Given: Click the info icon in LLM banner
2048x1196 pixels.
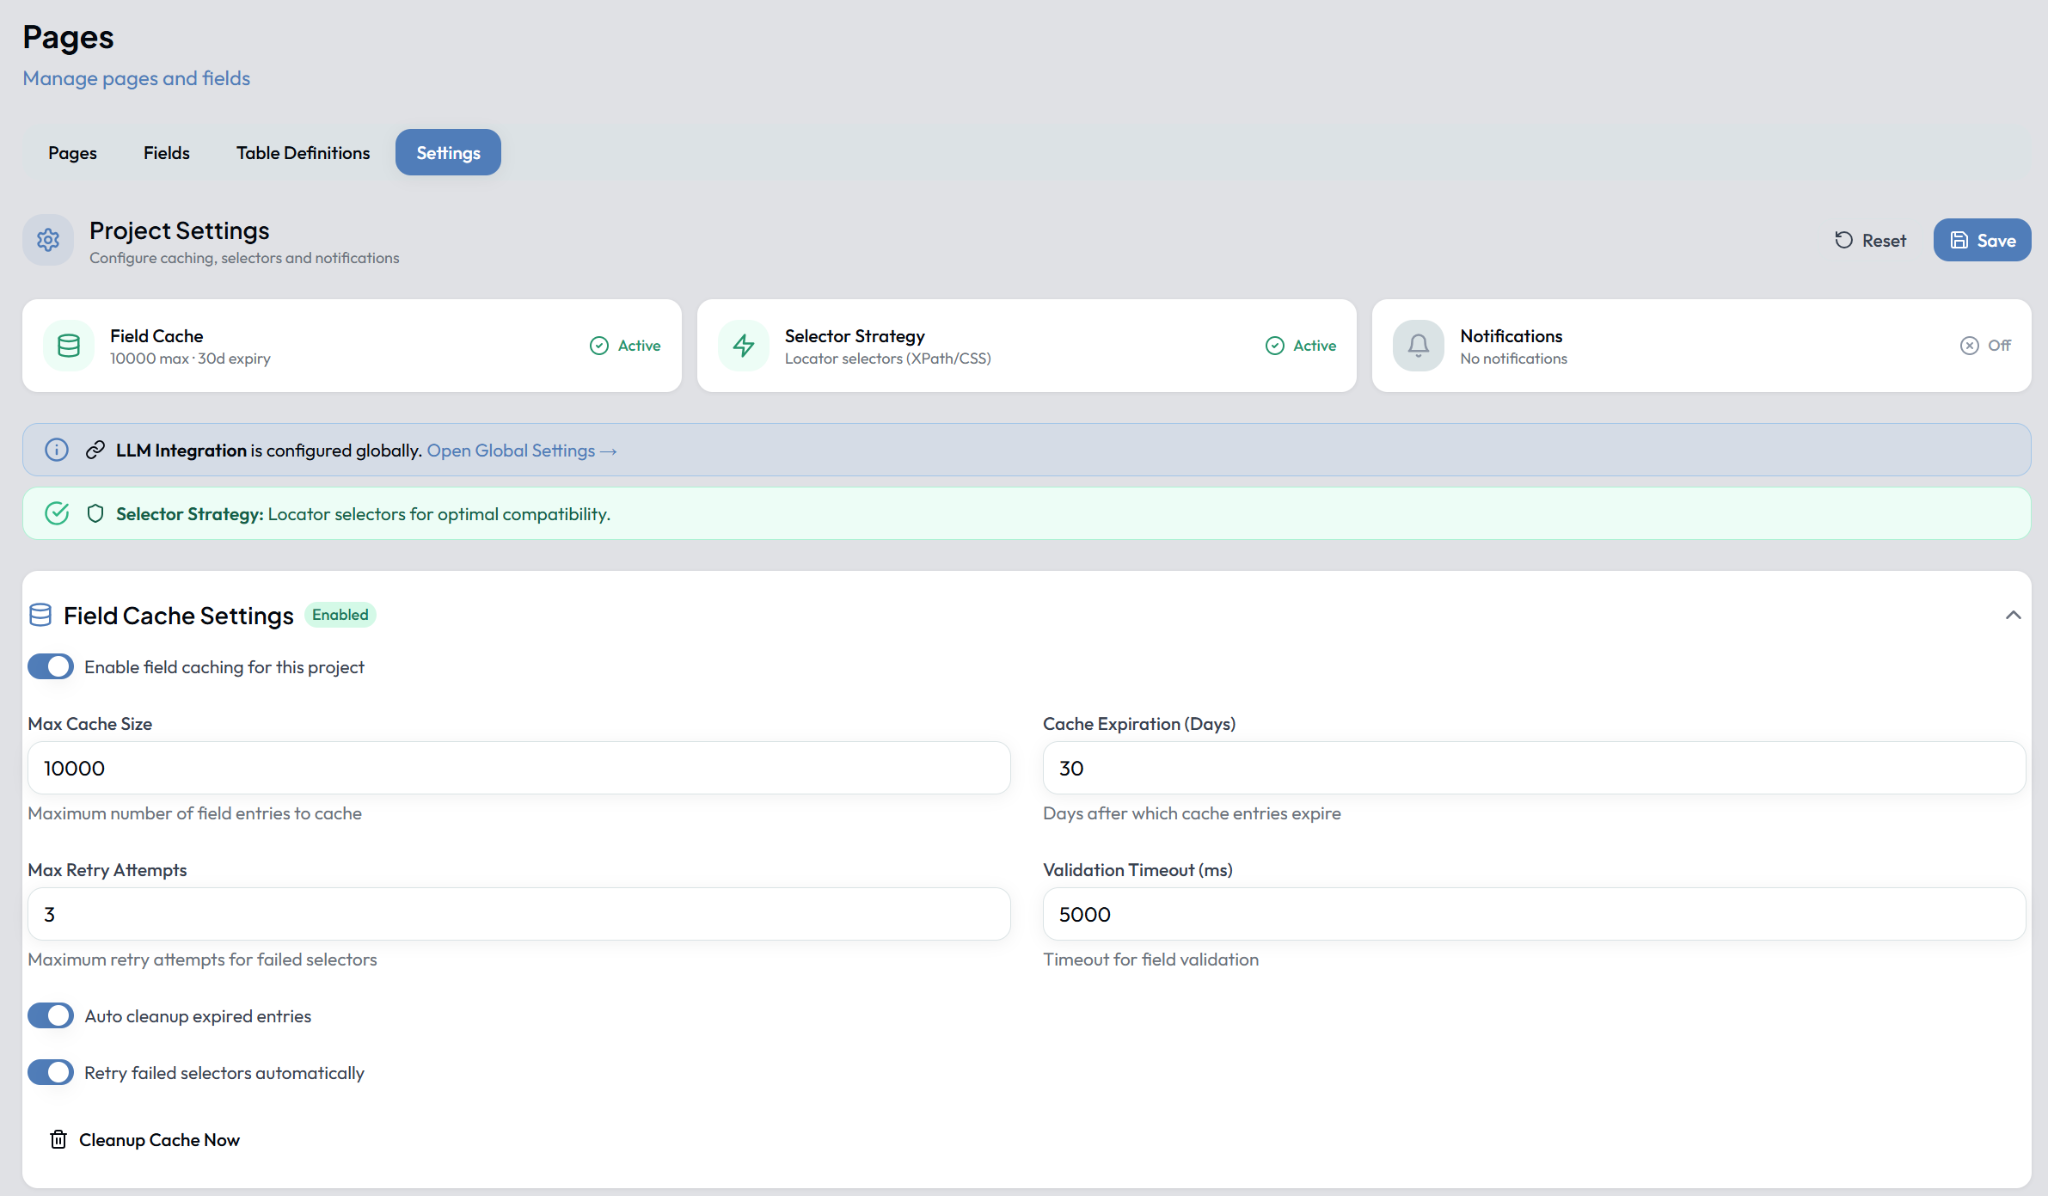Looking at the screenshot, I should pos(57,450).
